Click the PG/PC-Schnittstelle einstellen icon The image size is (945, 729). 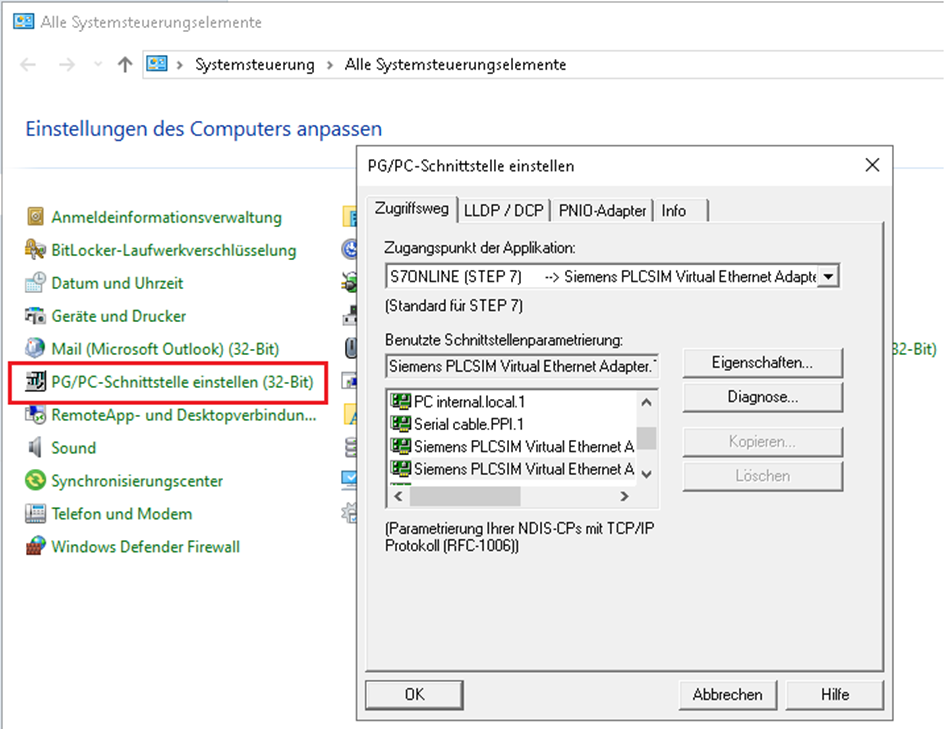pyautogui.click(x=36, y=381)
